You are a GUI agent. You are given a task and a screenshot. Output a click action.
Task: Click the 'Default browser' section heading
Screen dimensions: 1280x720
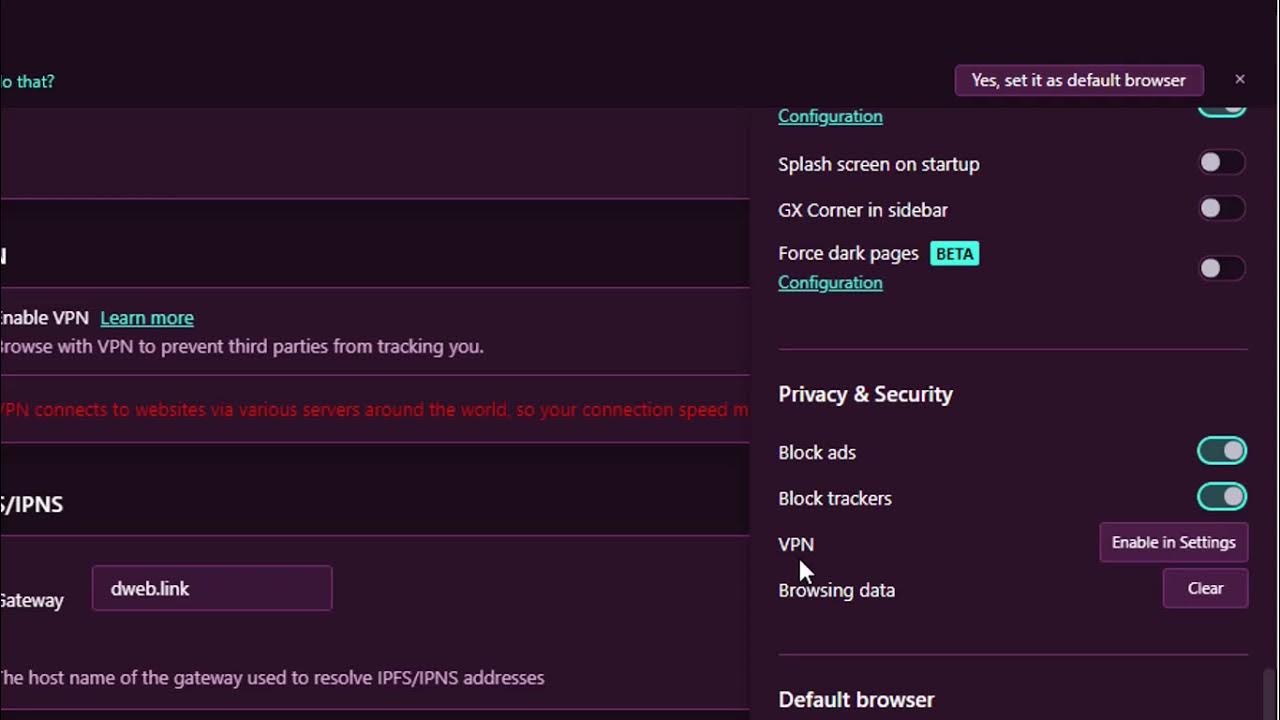tap(856, 700)
